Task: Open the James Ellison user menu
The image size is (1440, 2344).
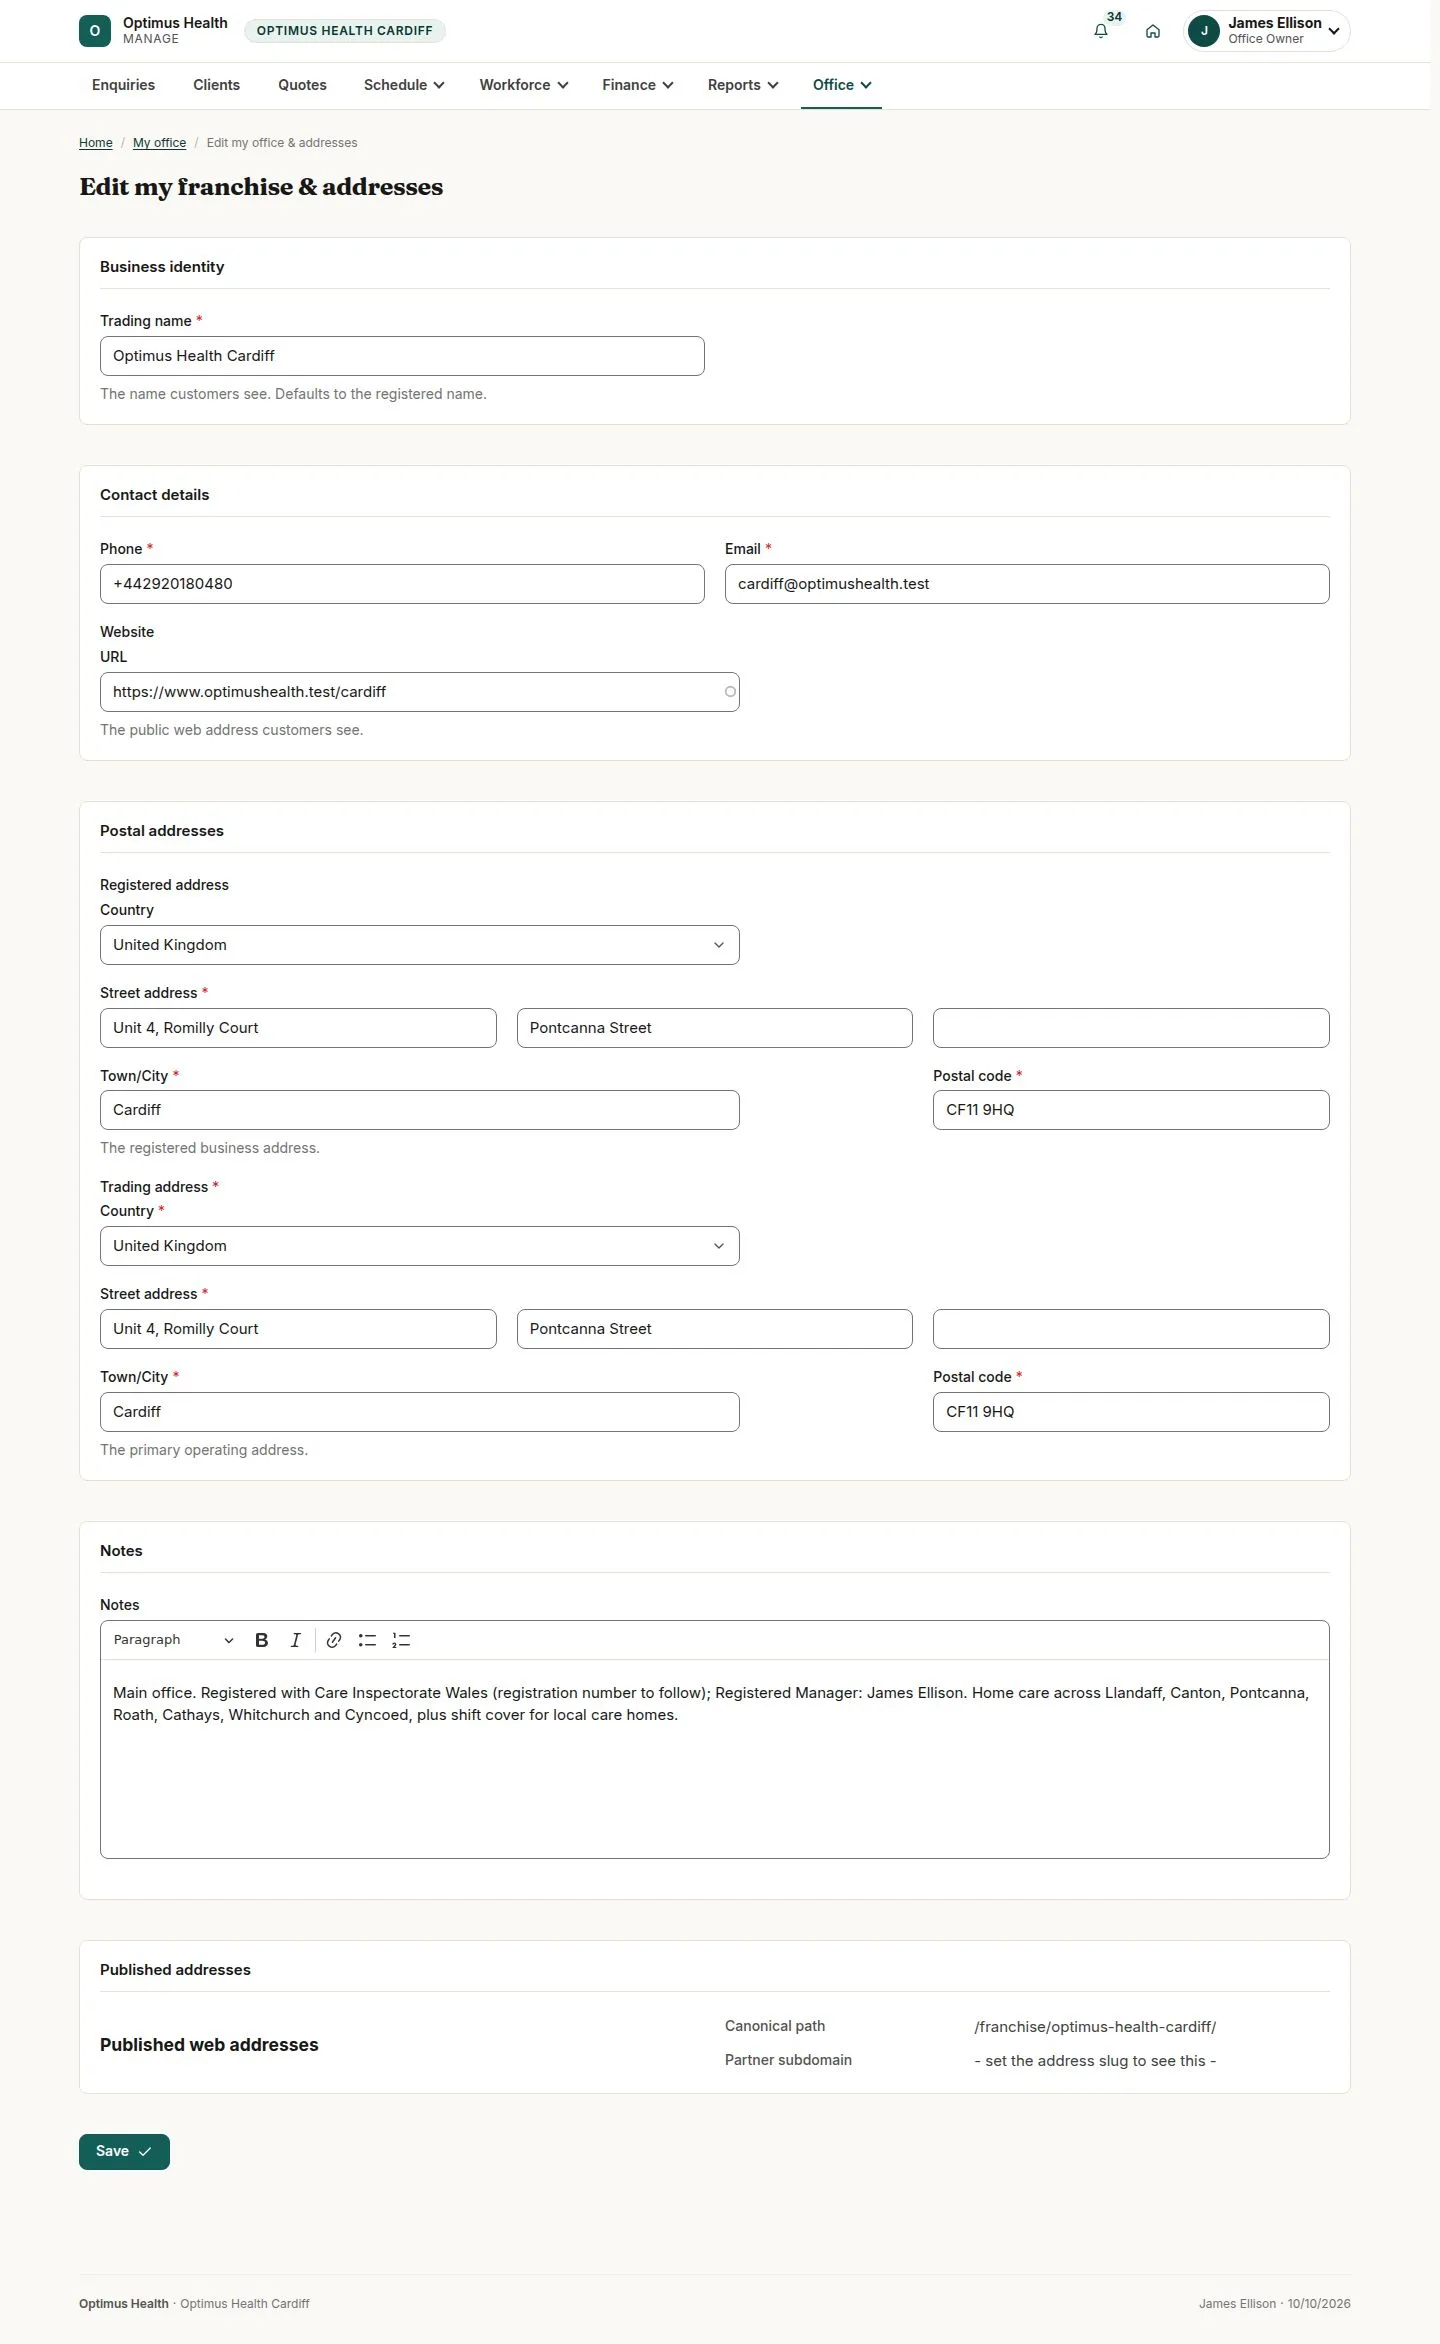Action: click(x=1266, y=31)
